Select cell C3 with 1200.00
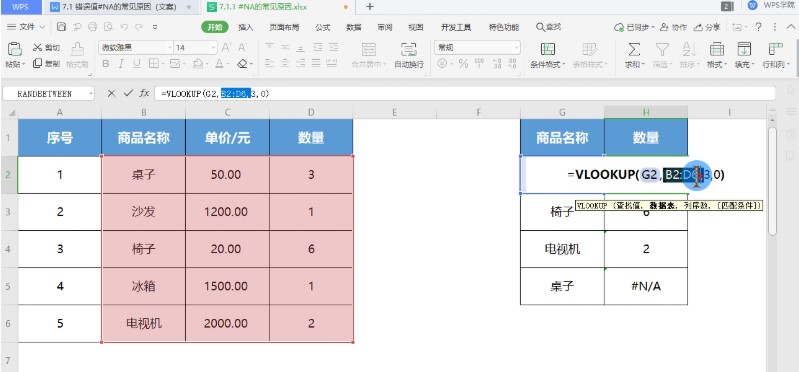This screenshot has height=372, width=799. 227,212
